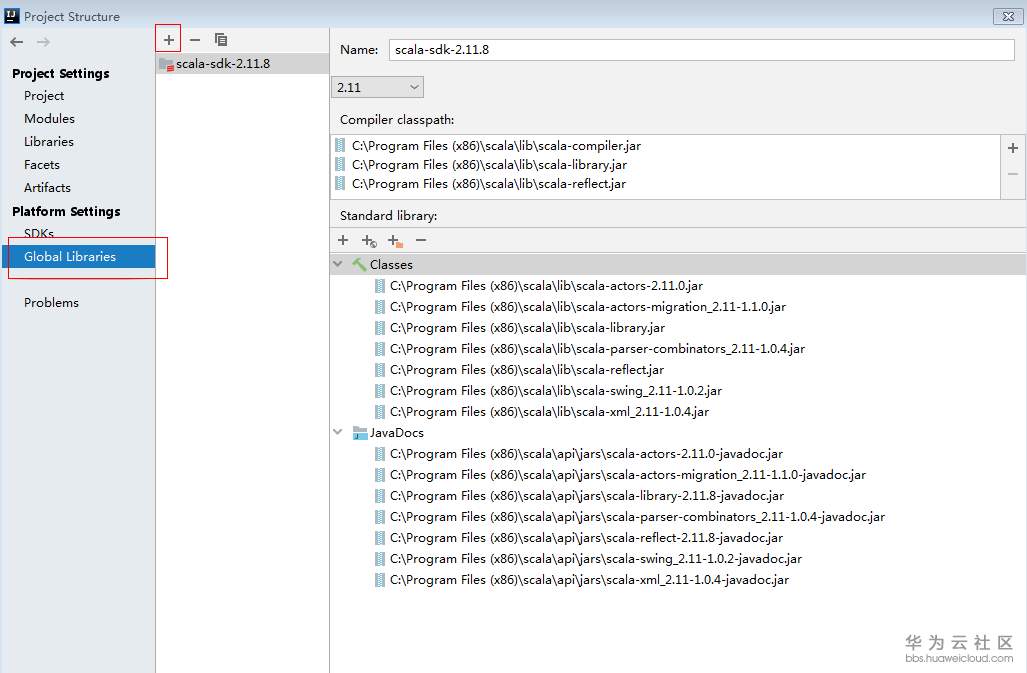
Task: Click the Name input field
Action: tap(701, 50)
